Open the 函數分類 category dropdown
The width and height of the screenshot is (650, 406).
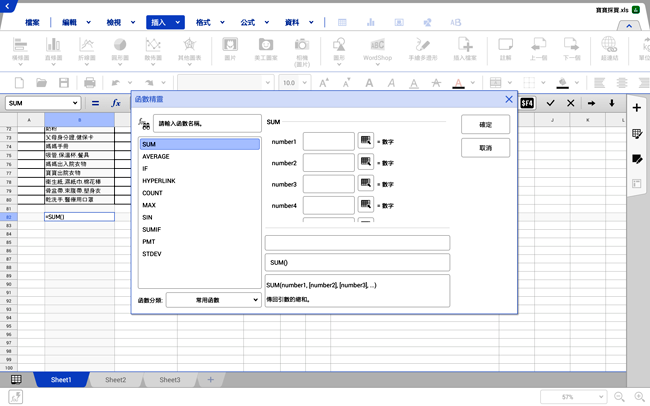pos(214,300)
